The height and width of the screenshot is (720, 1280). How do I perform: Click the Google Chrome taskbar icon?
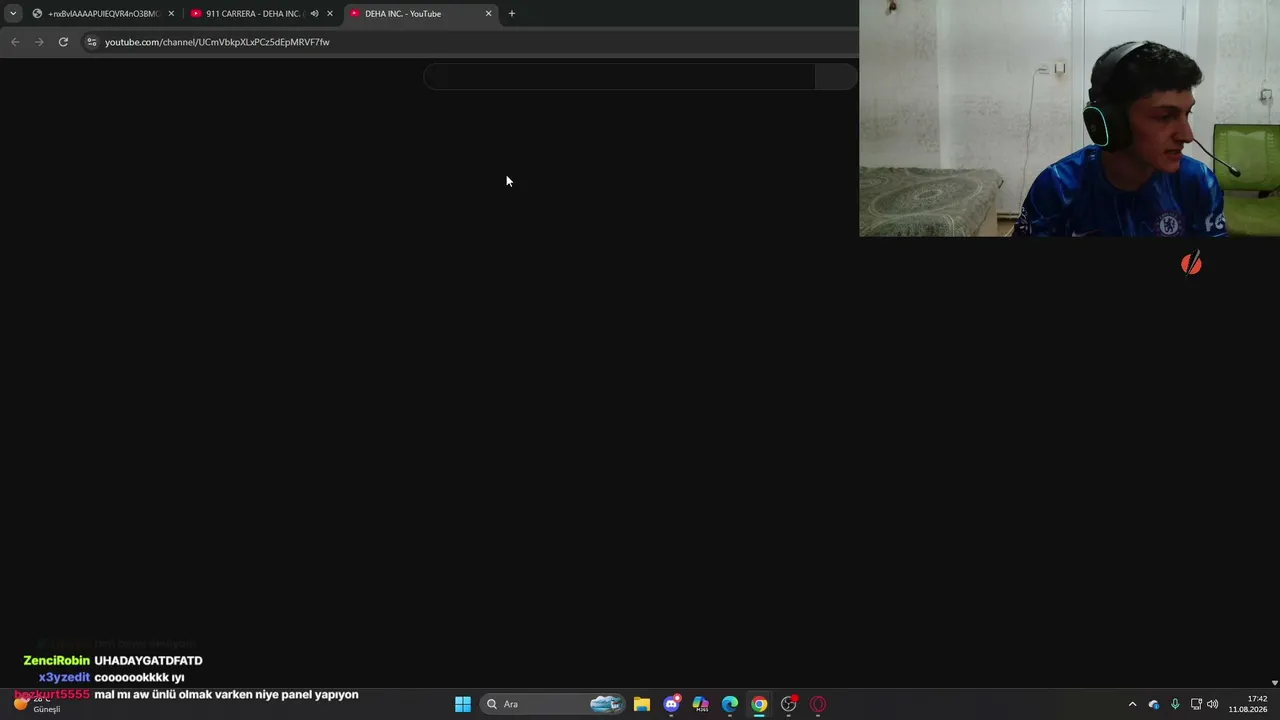[759, 704]
